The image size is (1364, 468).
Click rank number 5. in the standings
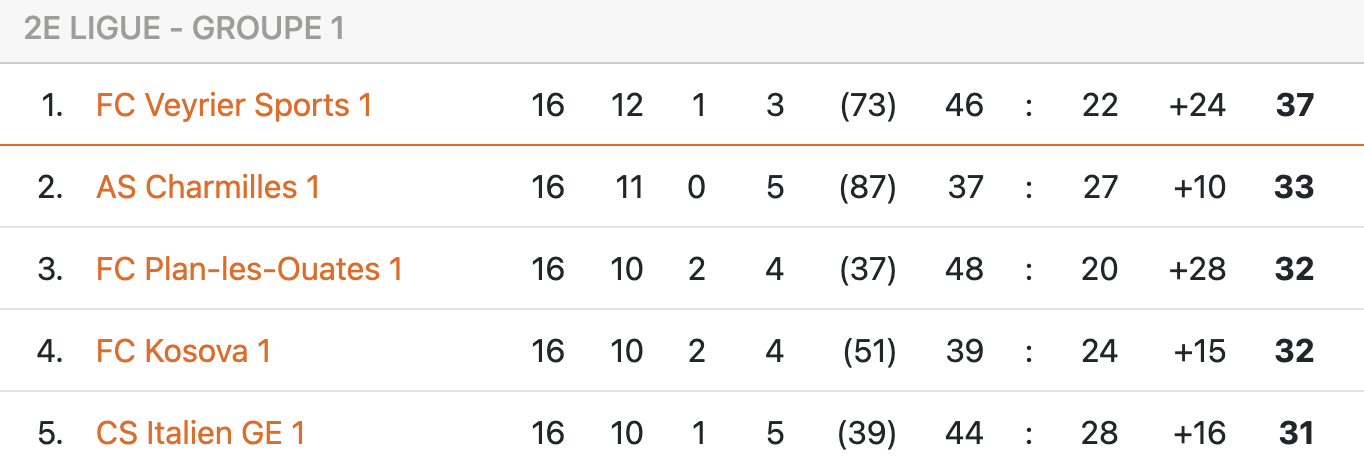(x=51, y=433)
